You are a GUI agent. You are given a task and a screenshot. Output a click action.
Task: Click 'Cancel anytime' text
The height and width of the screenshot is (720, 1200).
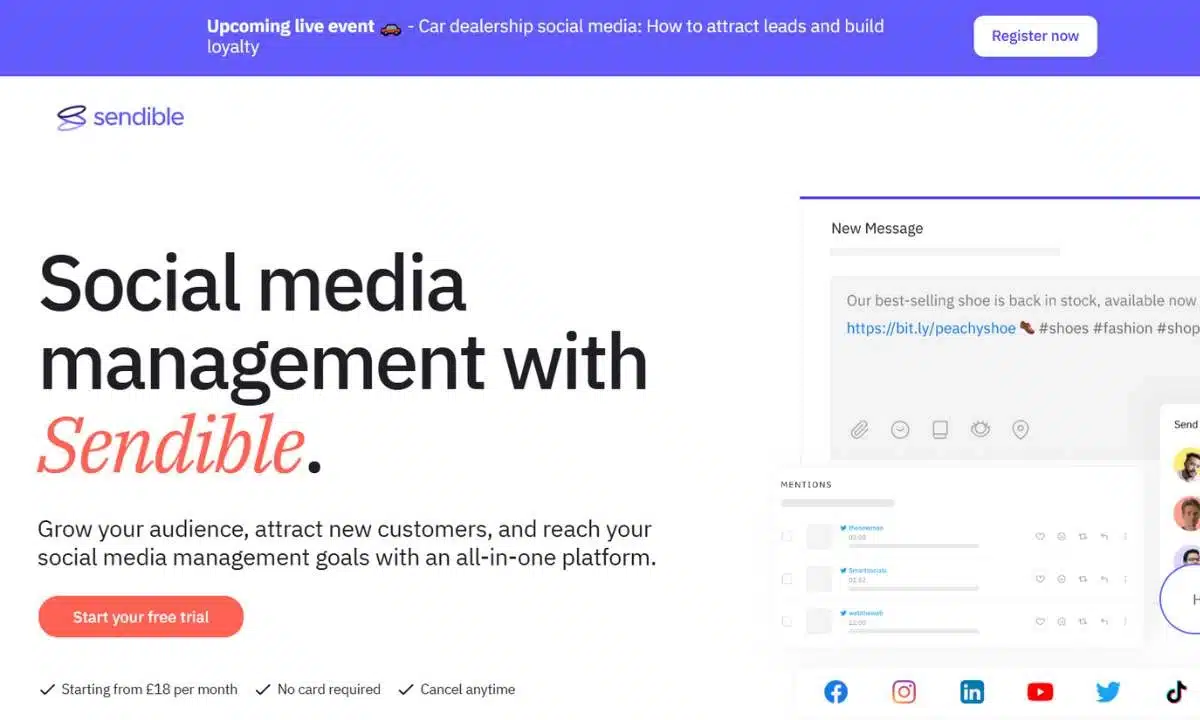pos(468,689)
